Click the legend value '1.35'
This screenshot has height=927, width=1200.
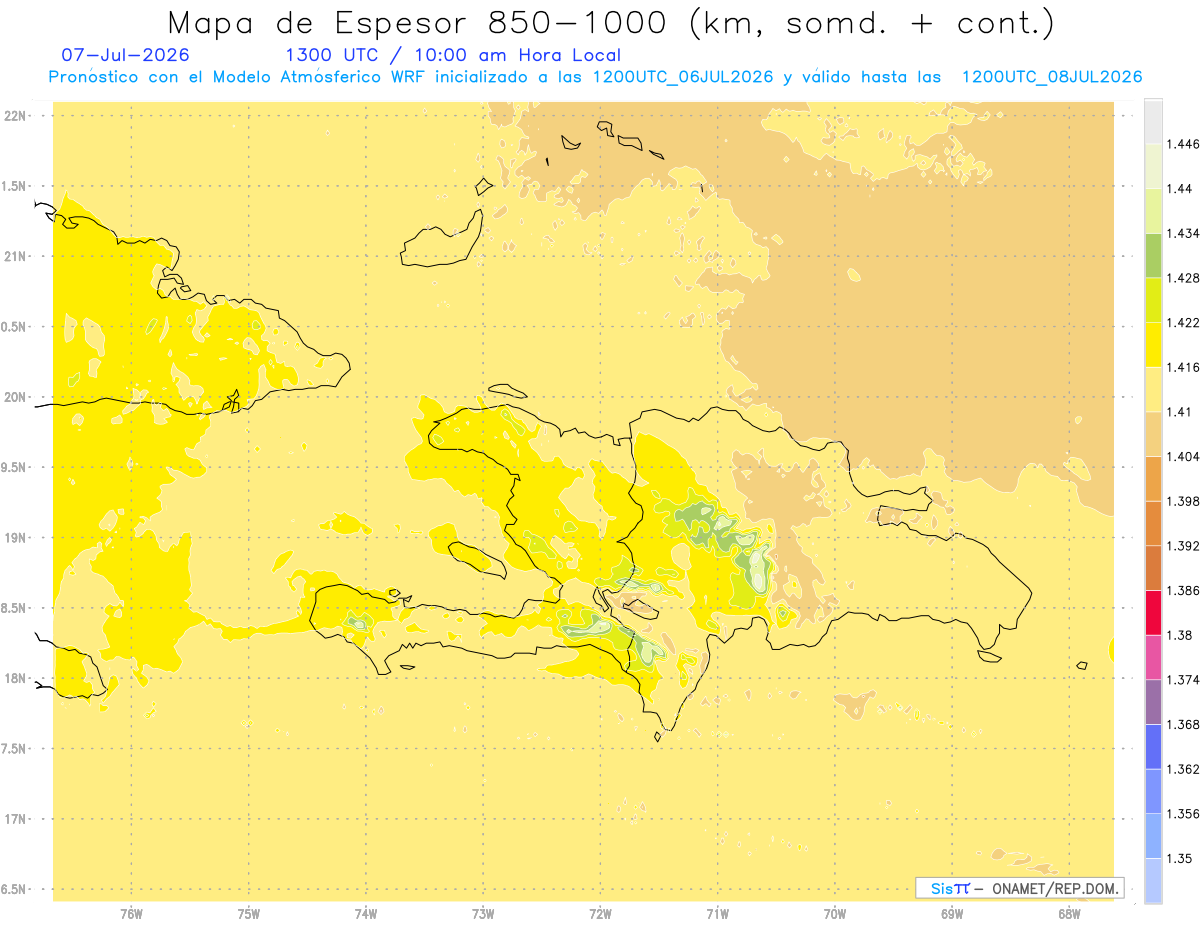tap(1181, 858)
